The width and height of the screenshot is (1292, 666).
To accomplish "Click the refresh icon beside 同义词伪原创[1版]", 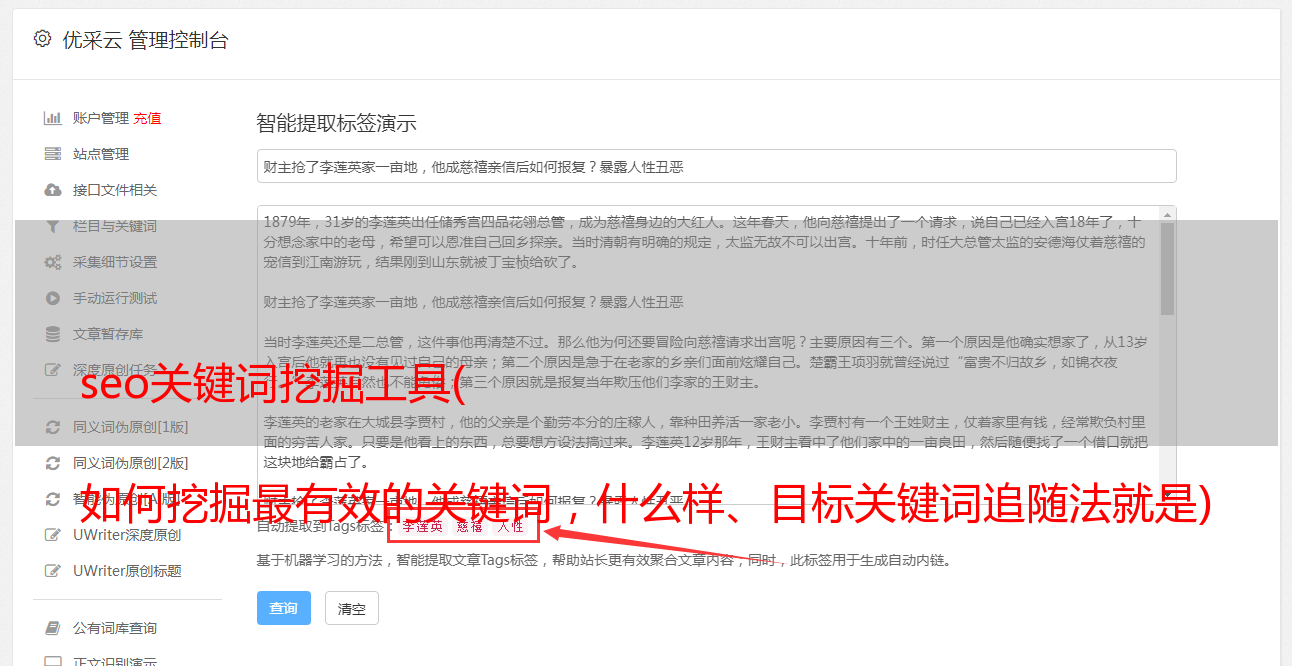I will (x=53, y=427).
